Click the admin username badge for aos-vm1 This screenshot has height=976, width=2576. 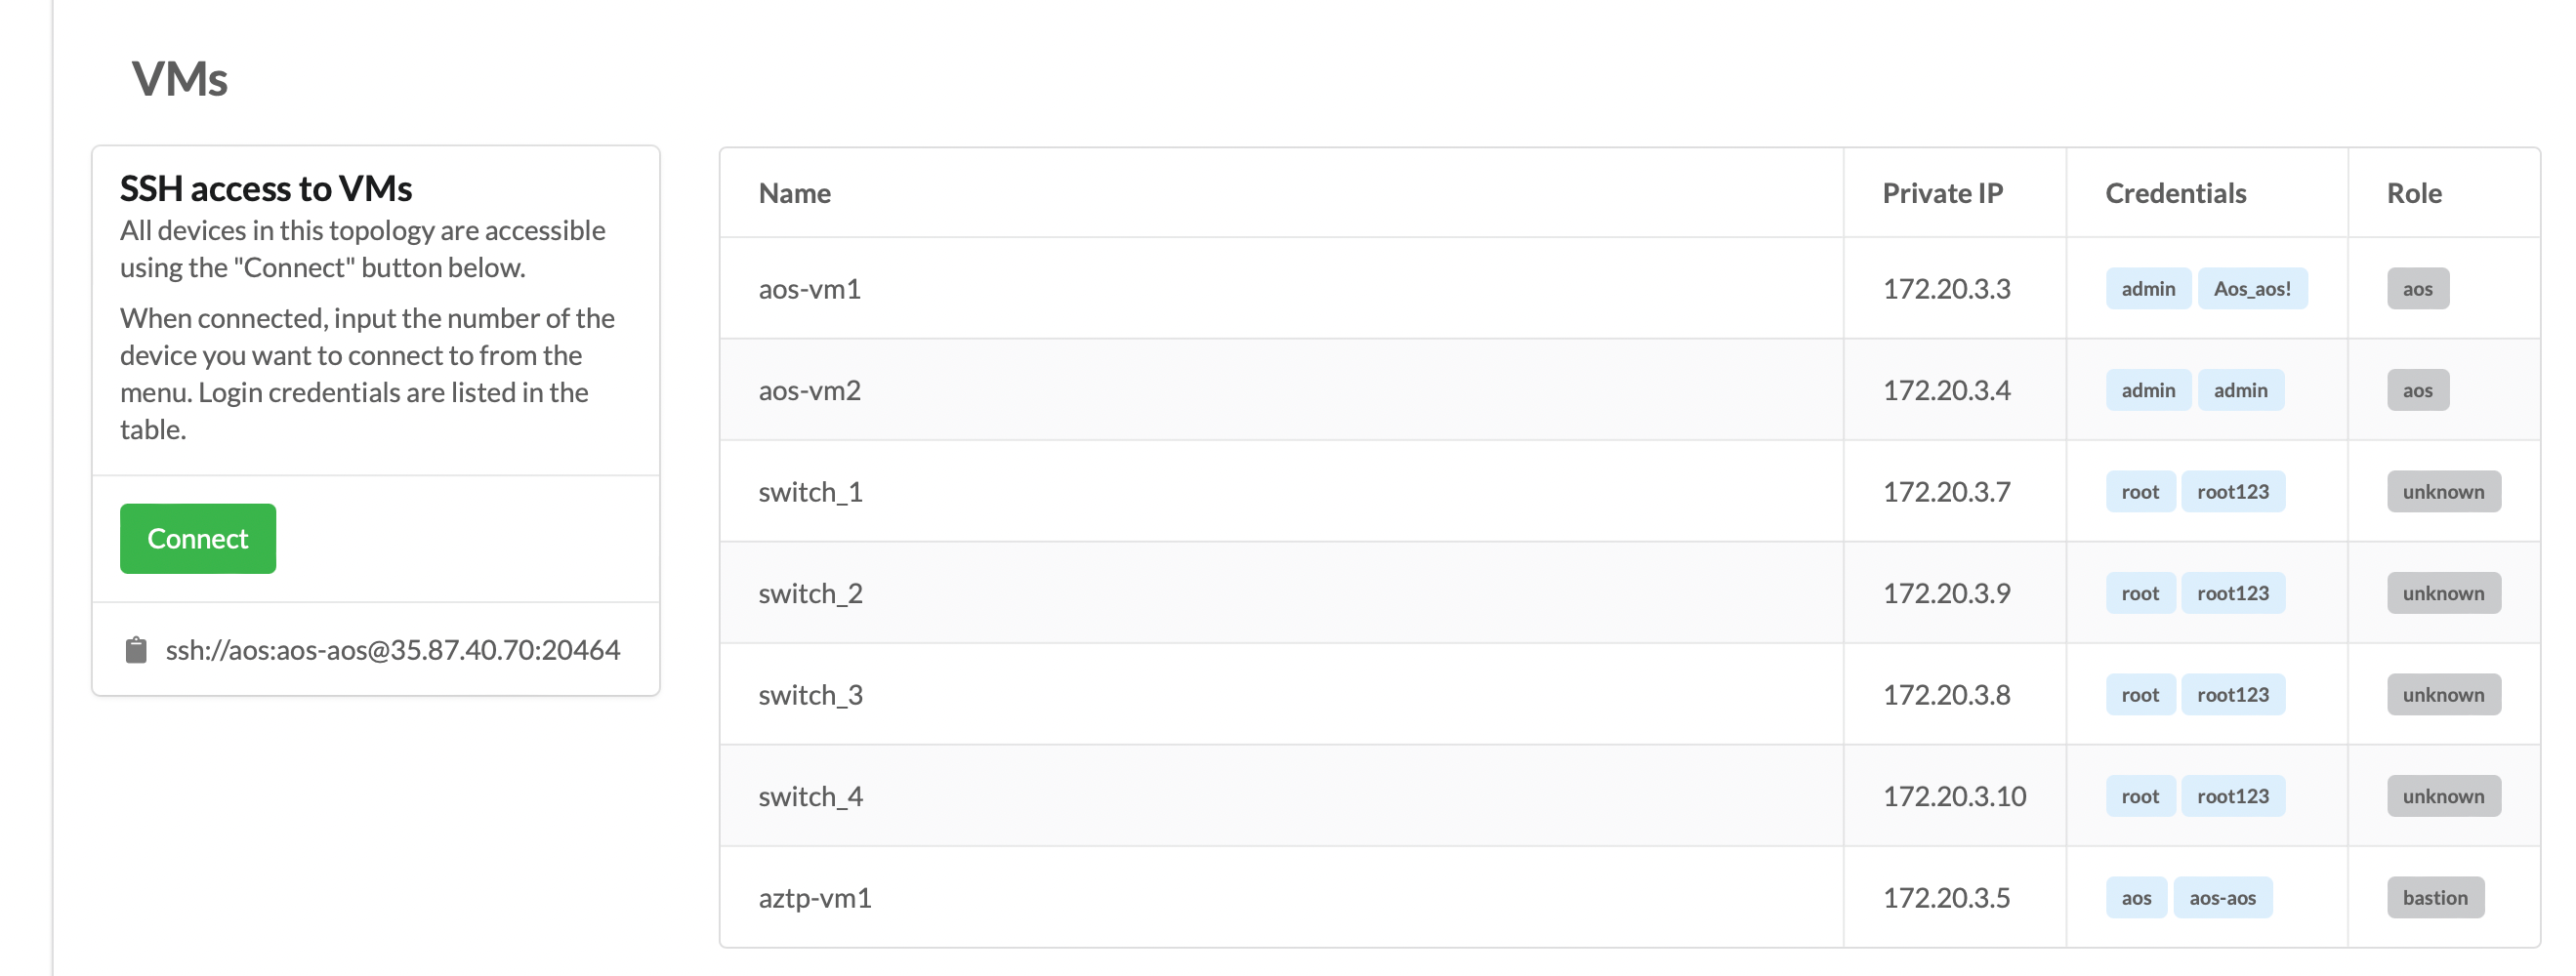2147,288
